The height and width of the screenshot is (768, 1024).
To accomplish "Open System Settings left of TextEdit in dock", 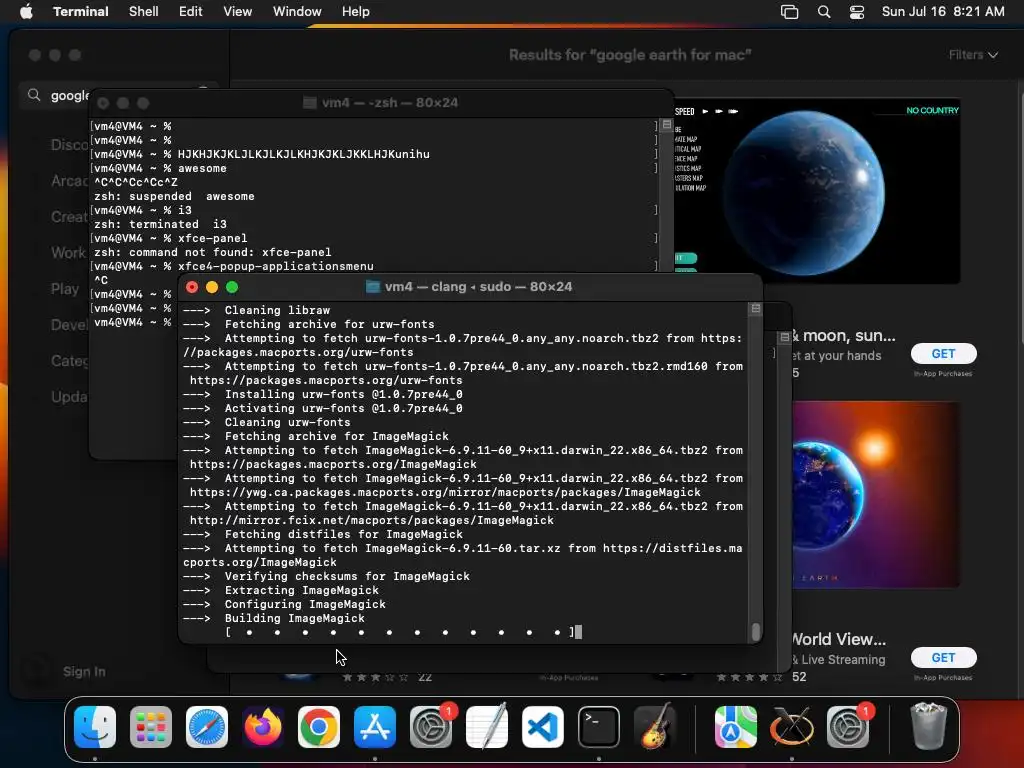I will click(x=431, y=727).
